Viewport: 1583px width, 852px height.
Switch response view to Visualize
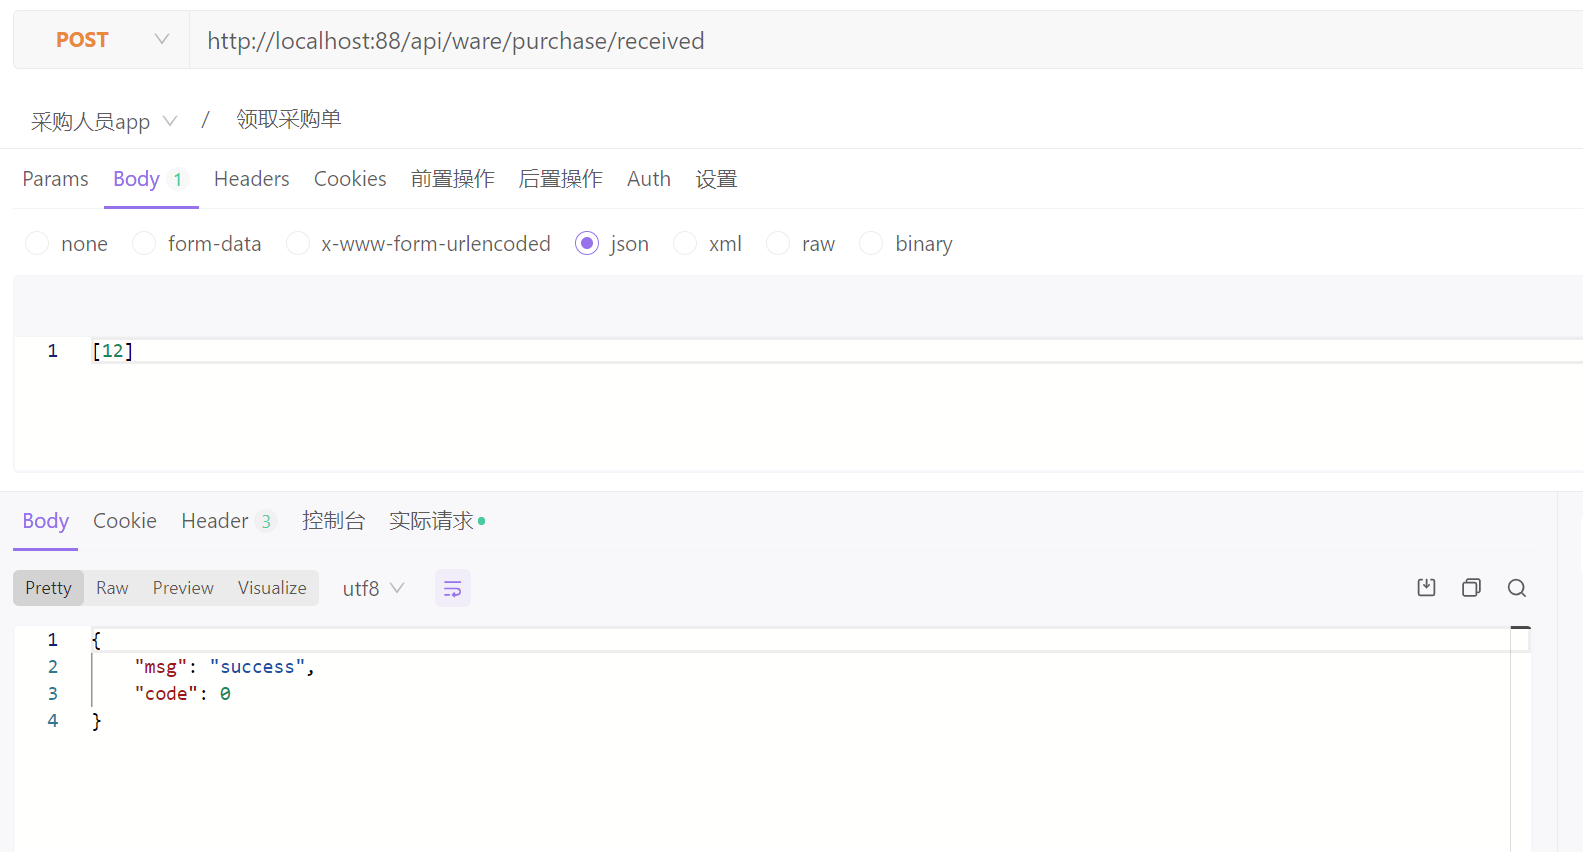(x=272, y=588)
